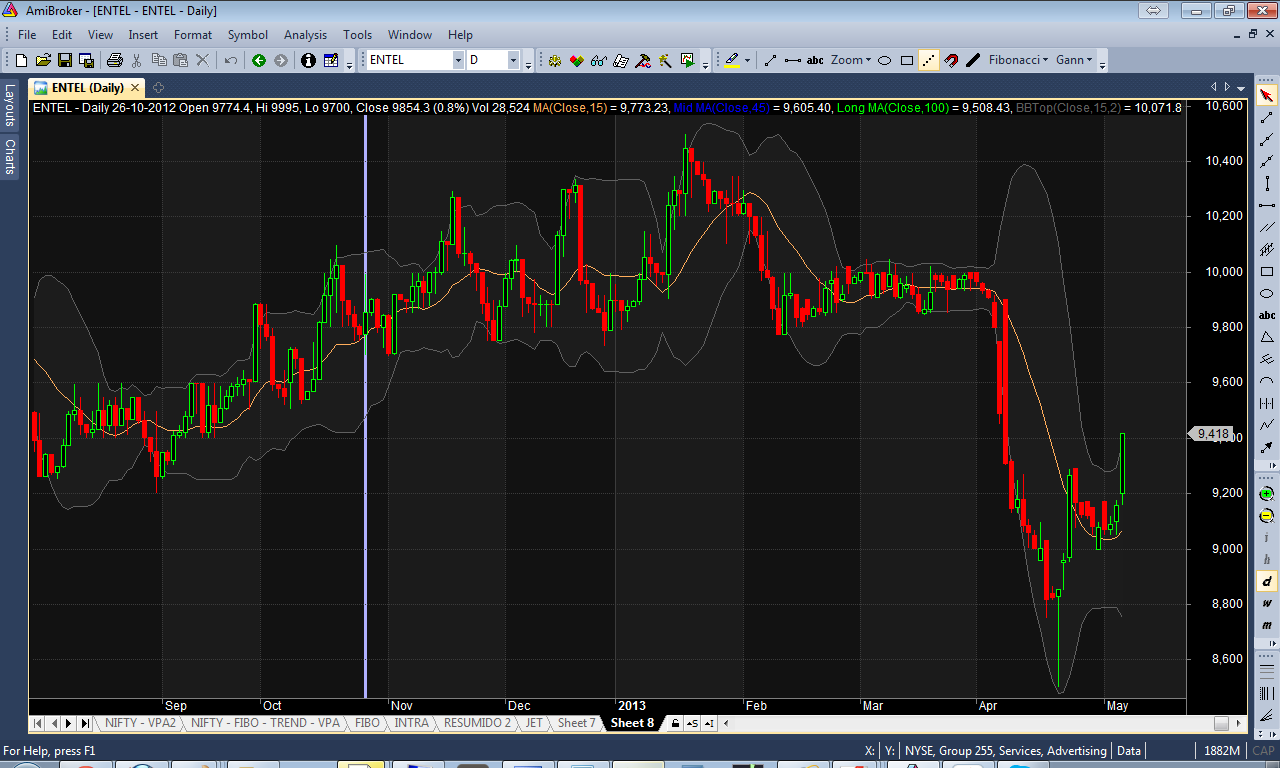Click the Save file icon
The width and height of the screenshot is (1280, 768).
64,60
